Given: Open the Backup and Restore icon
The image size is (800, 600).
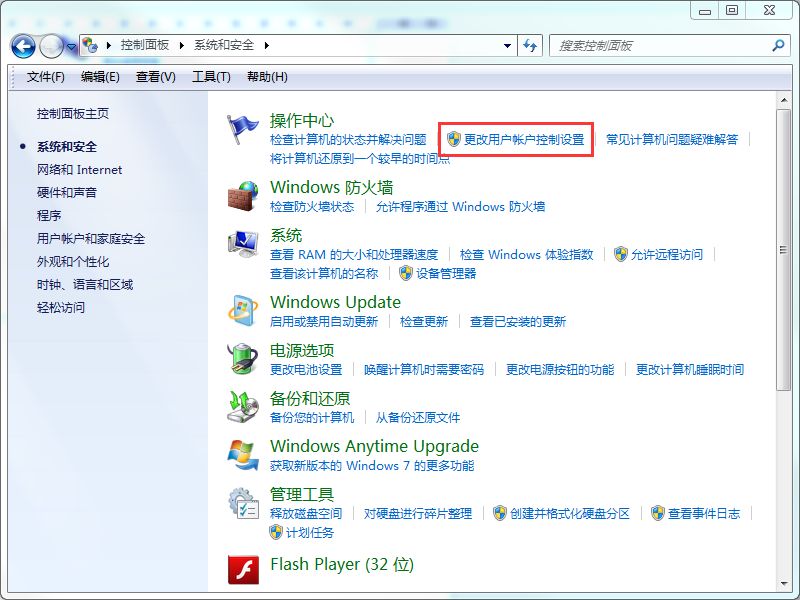Looking at the screenshot, I should tap(243, 407).
